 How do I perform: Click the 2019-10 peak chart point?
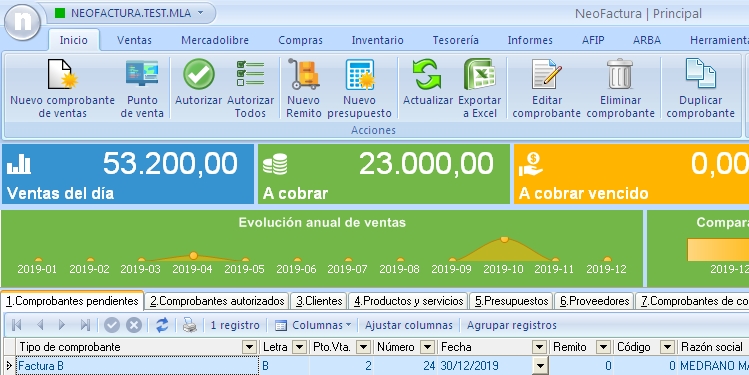[504, 239]
